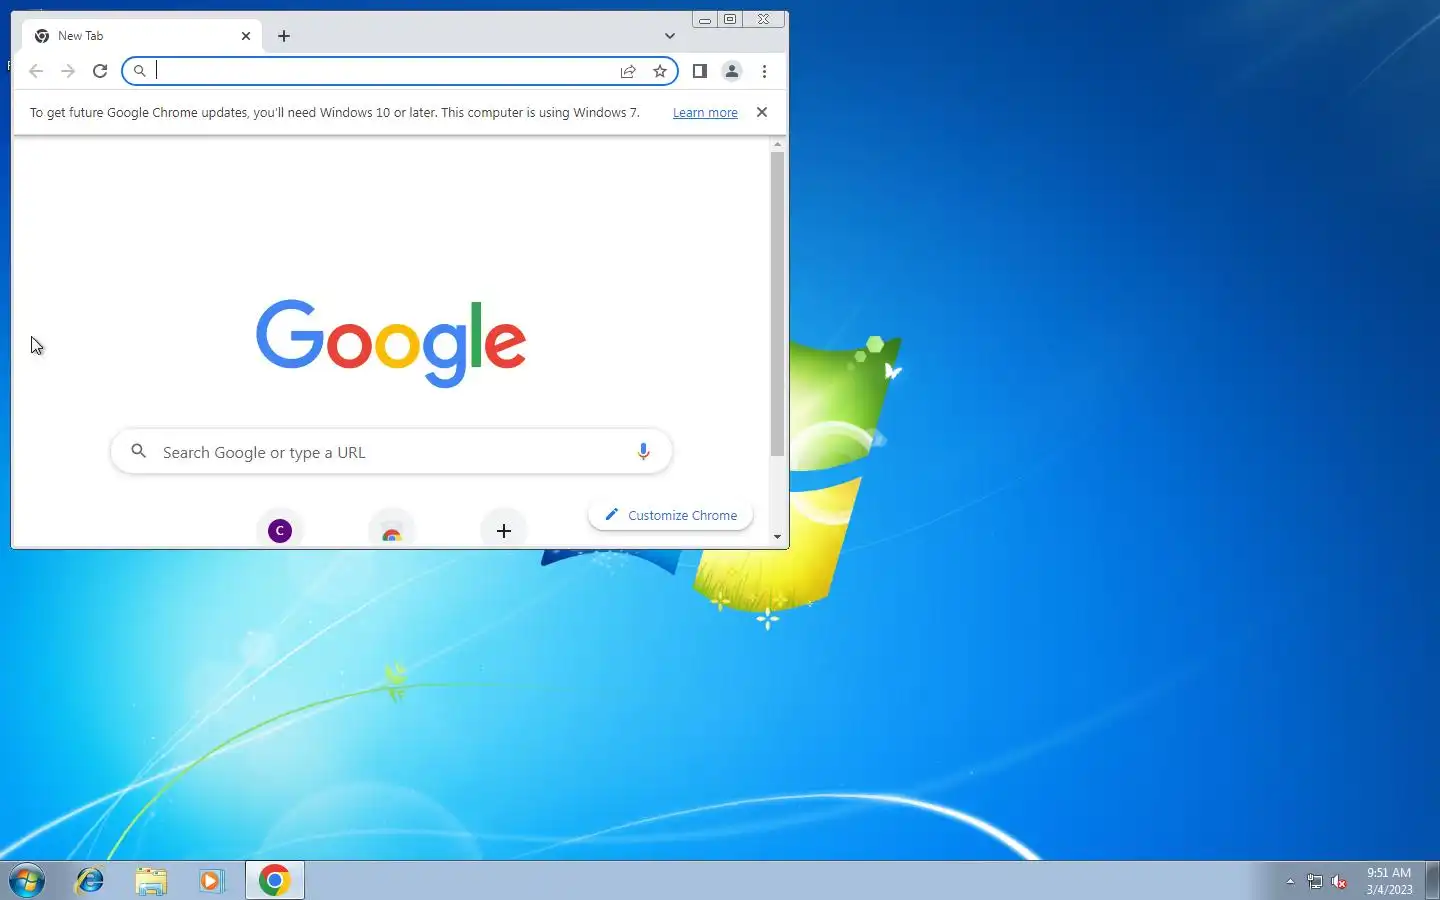Open the purple C shortcut tile
The image size is (1440, 900).
pos(280,530)
